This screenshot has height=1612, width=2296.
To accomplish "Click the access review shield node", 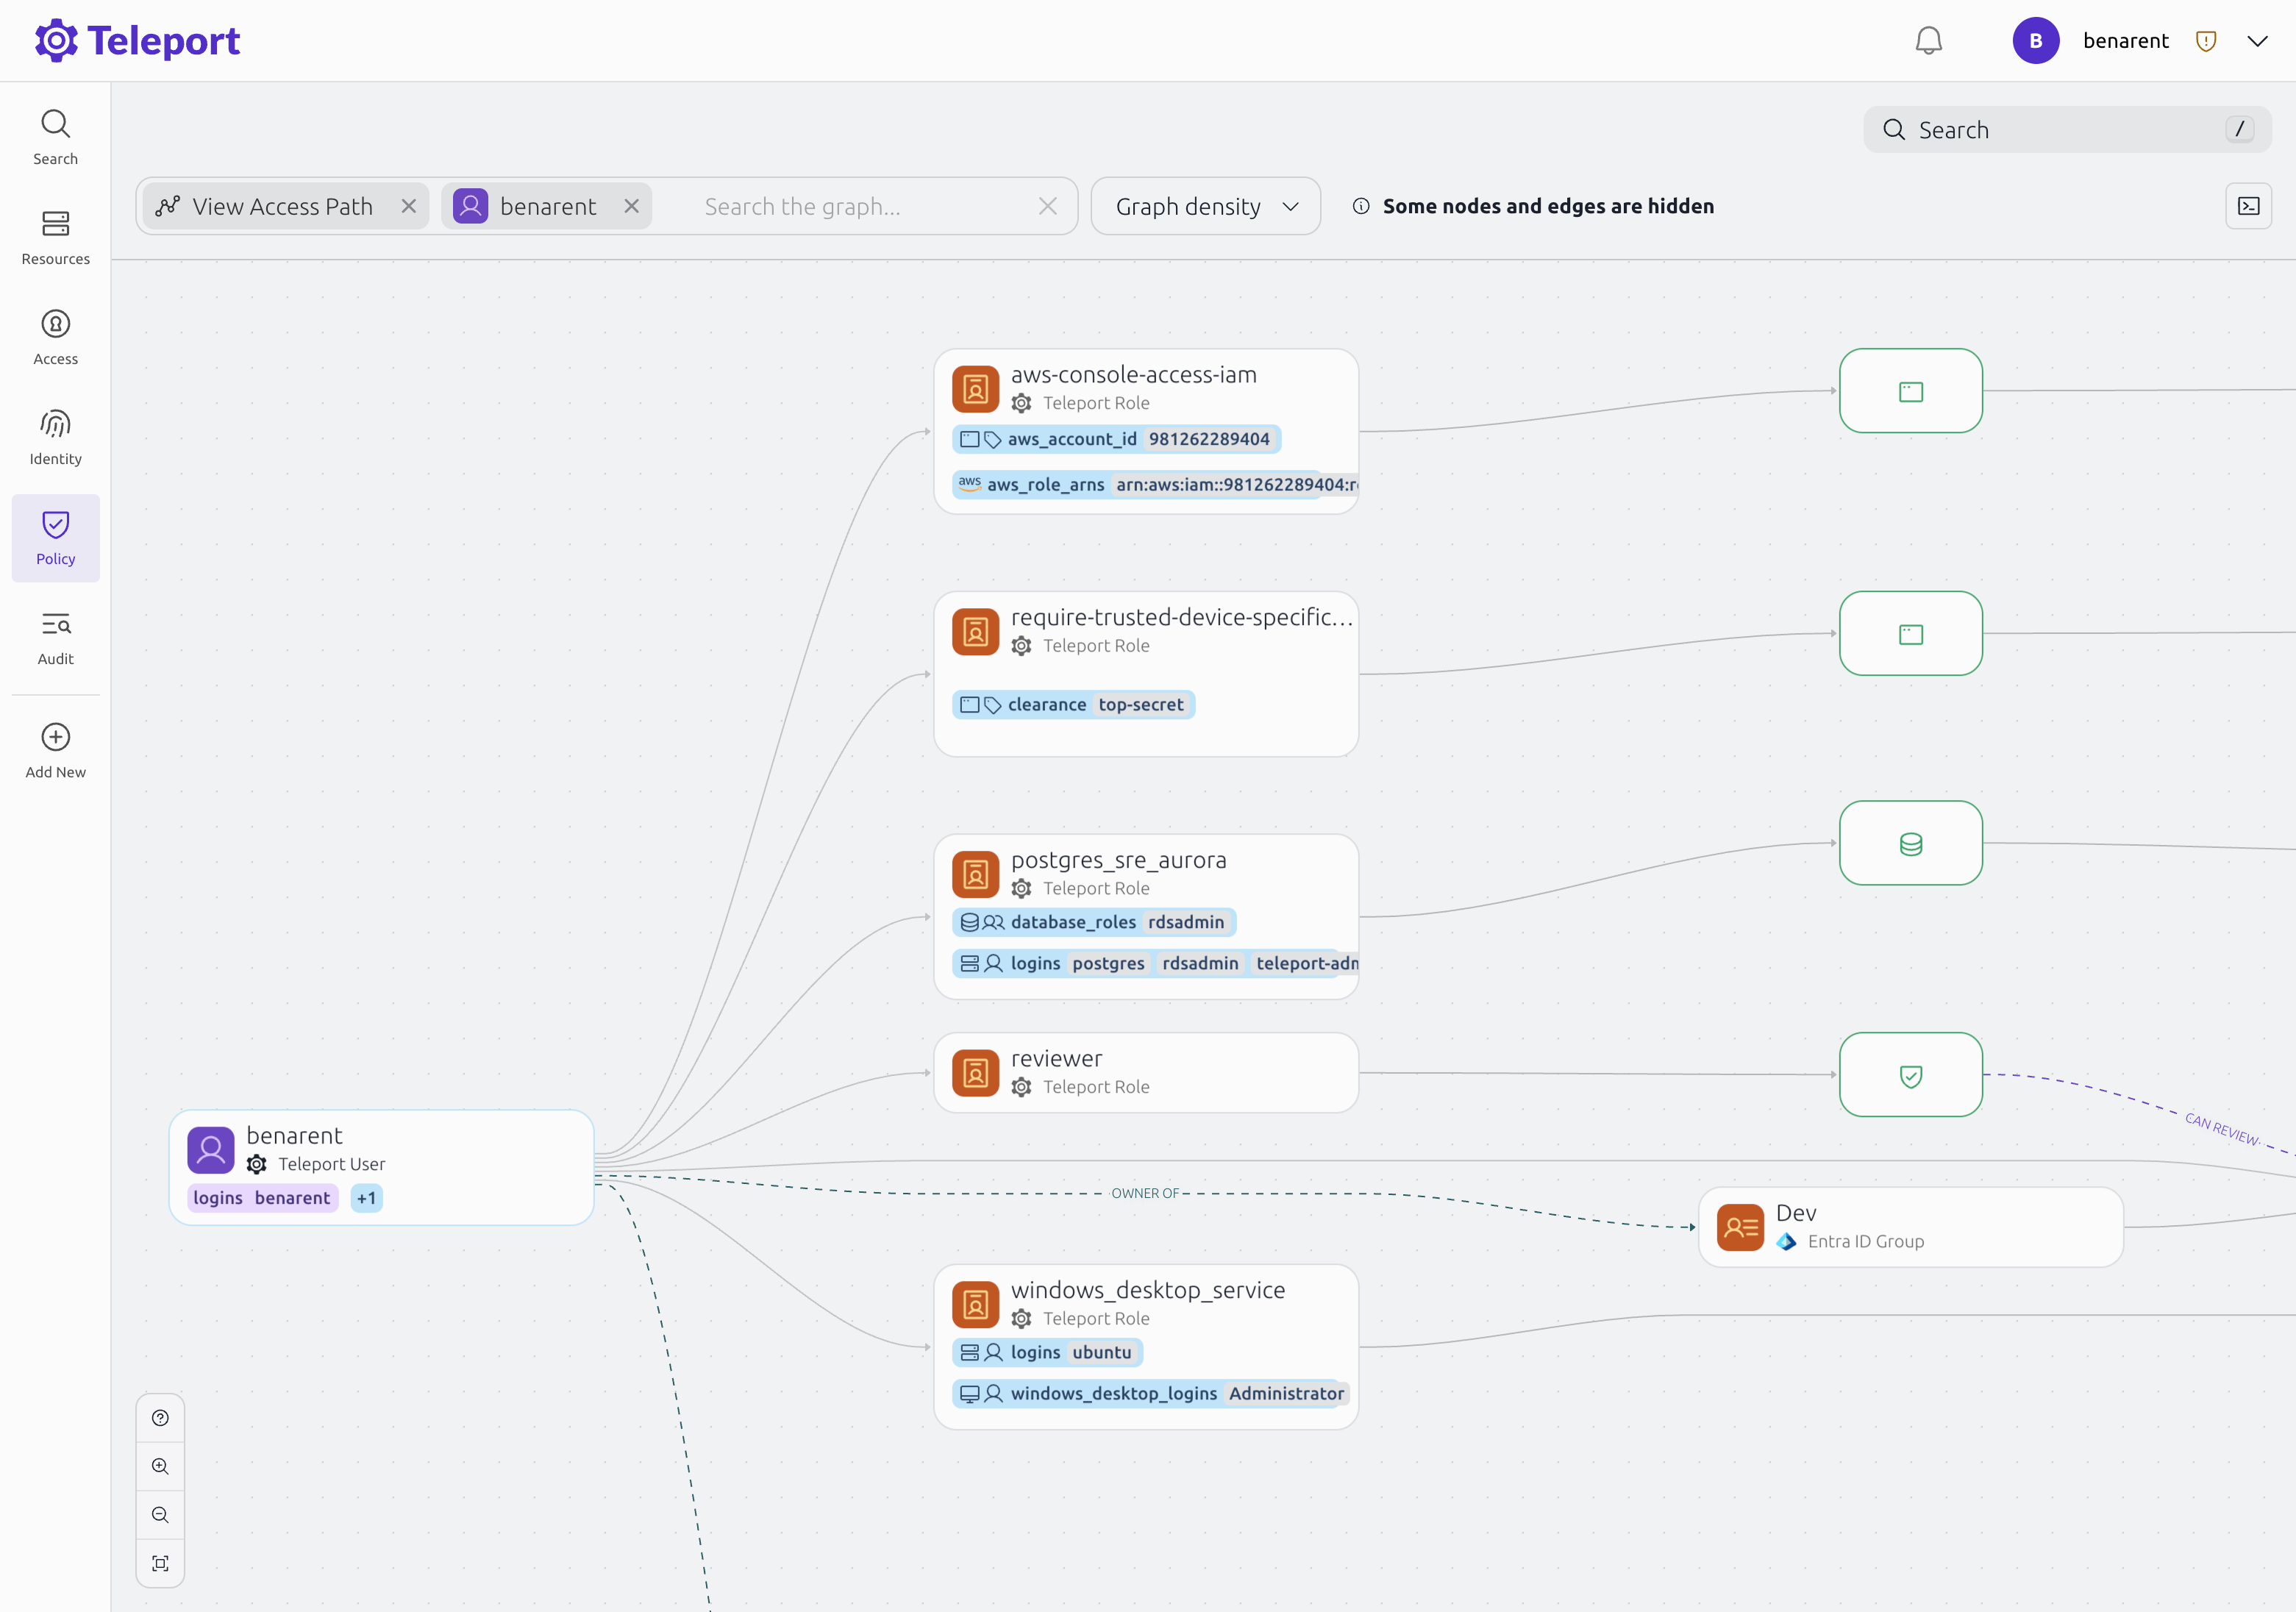I will pos(1910,1075).
